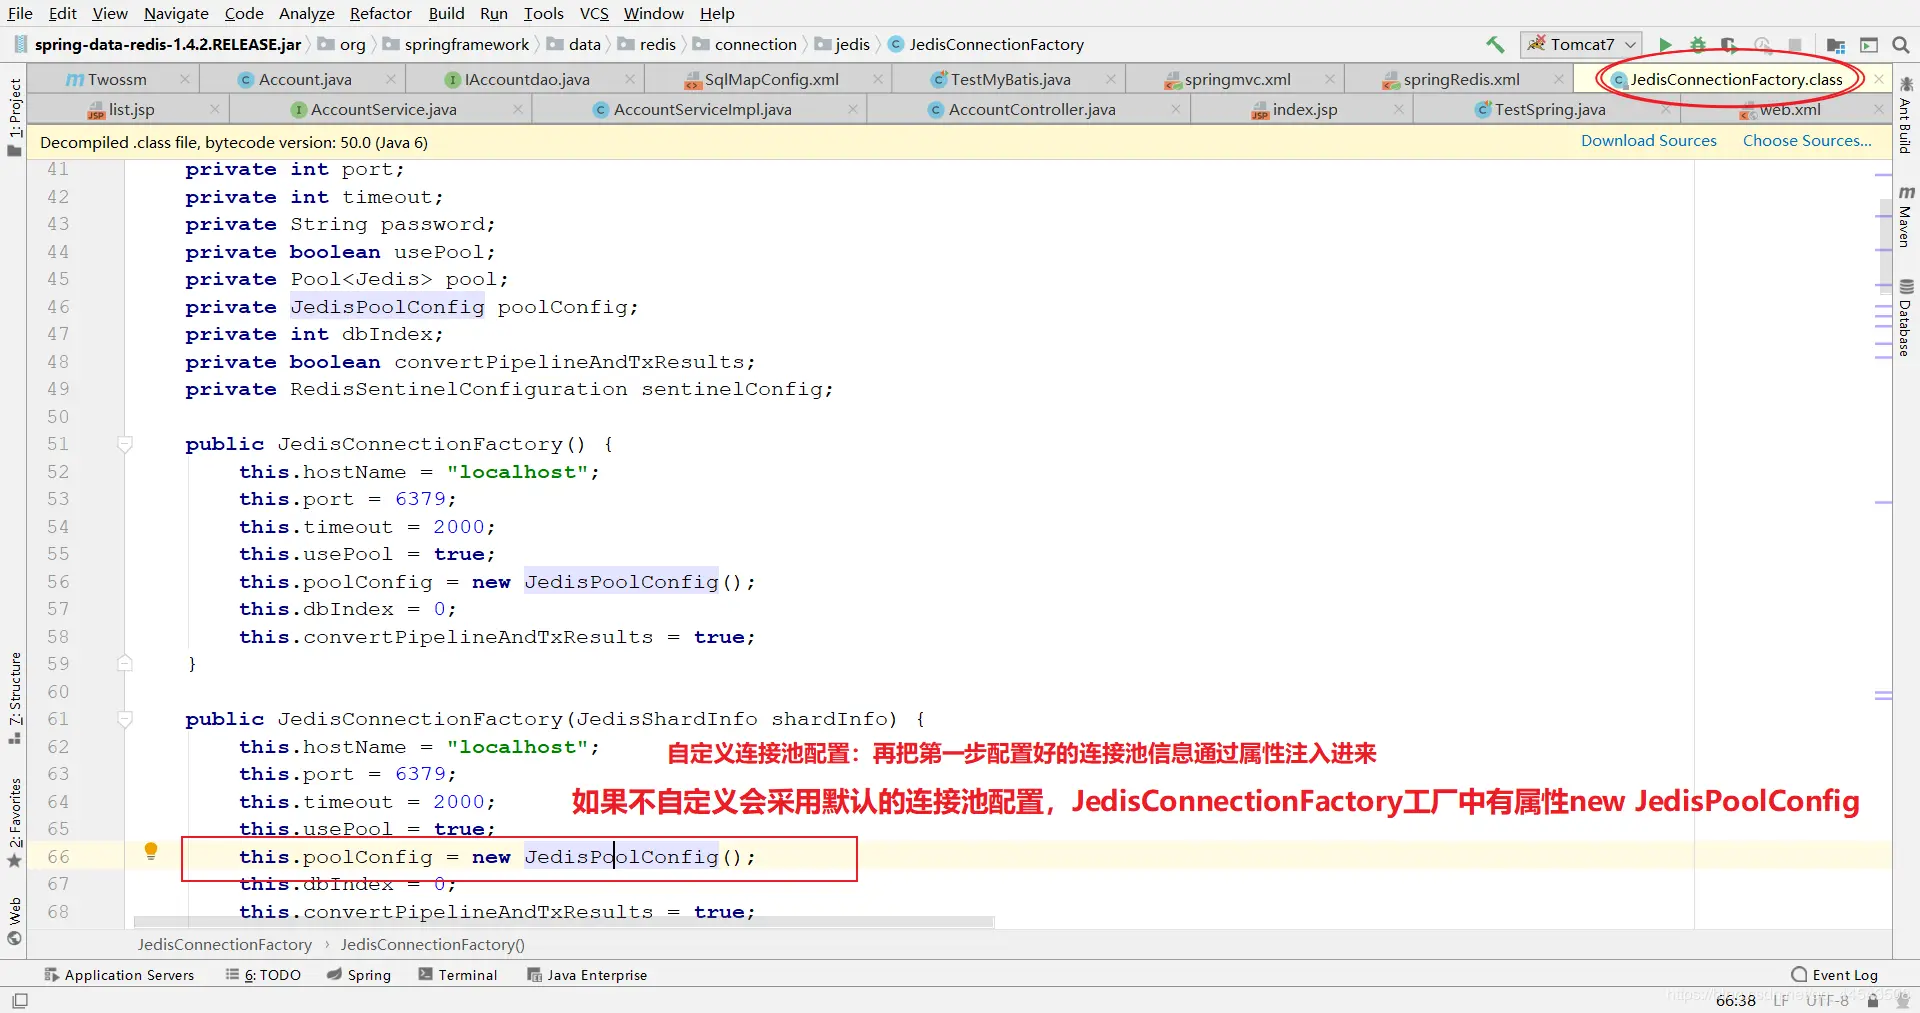Click the Build Project hammer icon

(1495, 44)
